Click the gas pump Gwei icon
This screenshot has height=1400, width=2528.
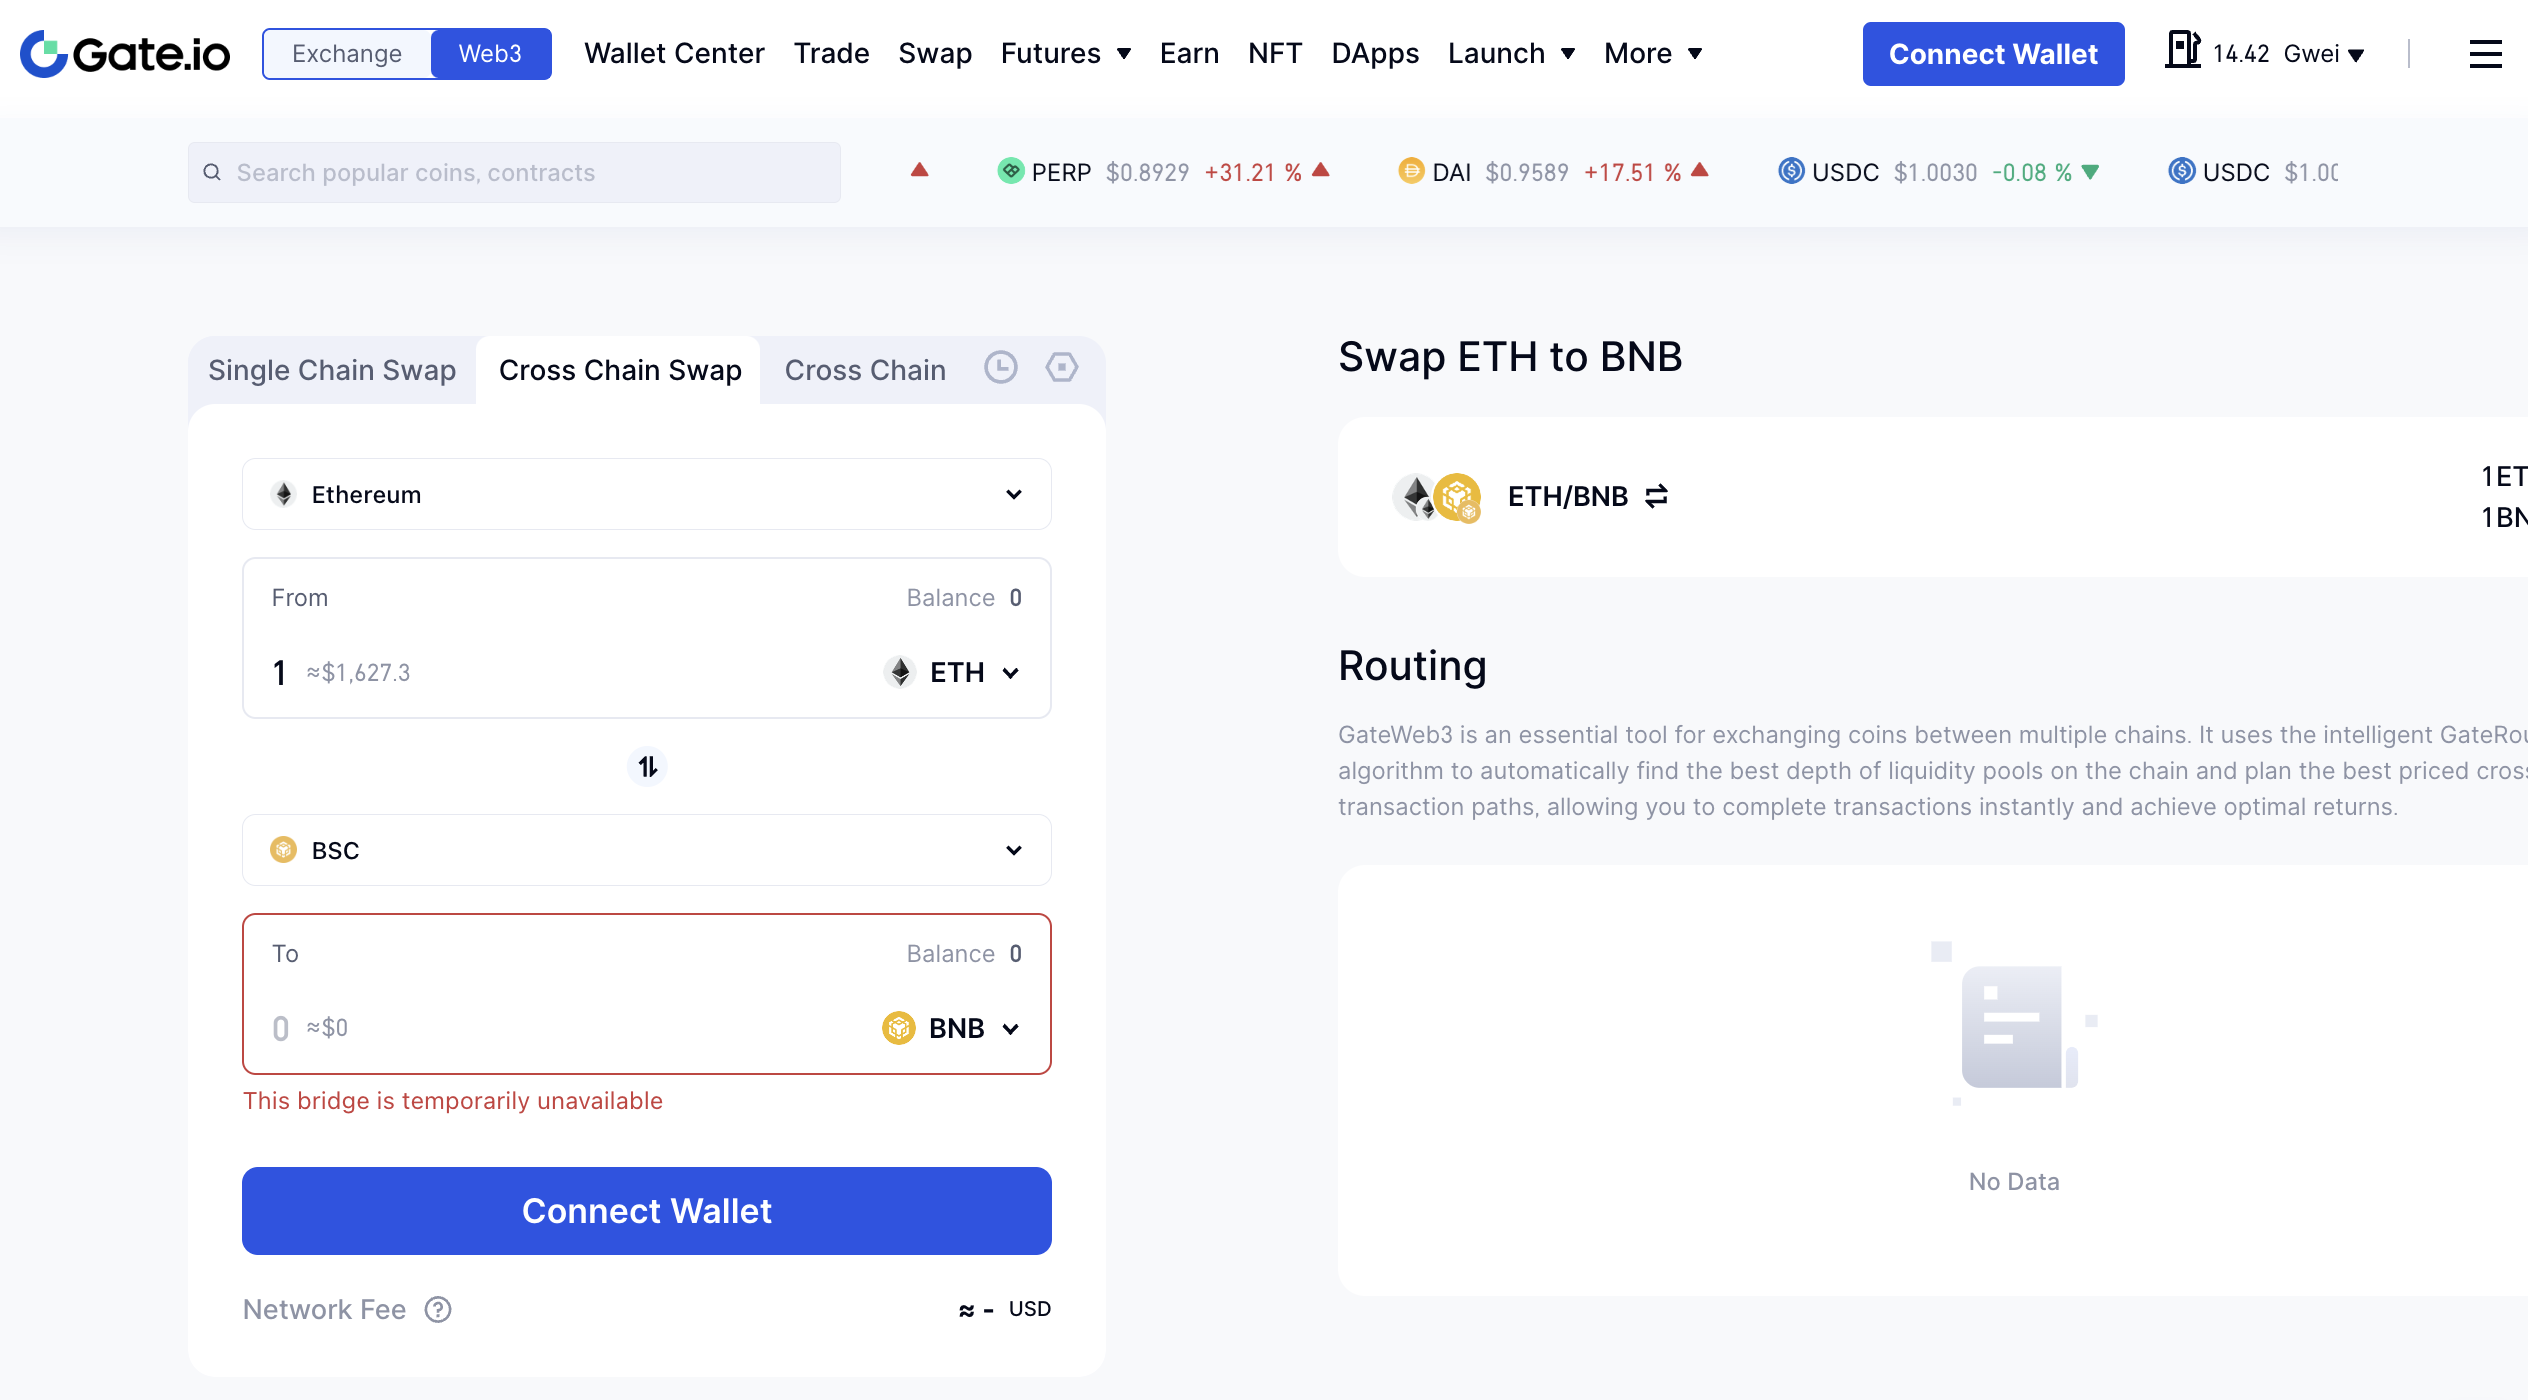(2182, 50)
